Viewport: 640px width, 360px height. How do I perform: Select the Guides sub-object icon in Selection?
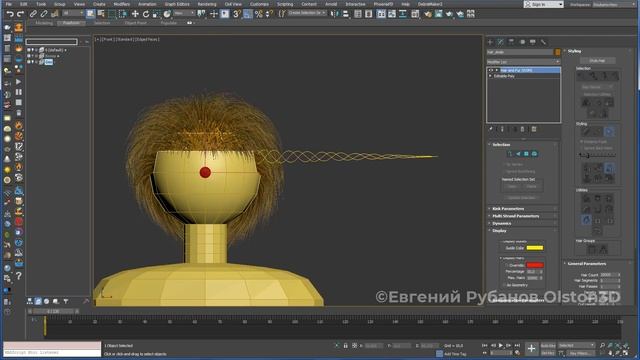510,154
